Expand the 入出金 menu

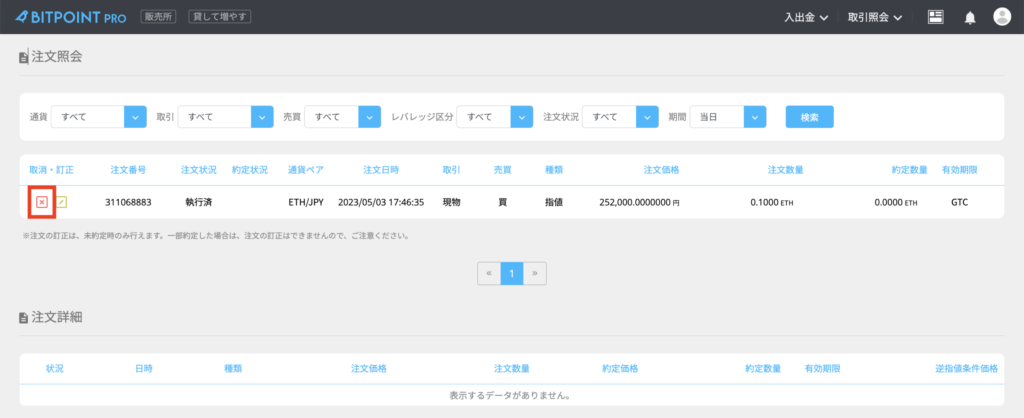(x=806, y=18)
